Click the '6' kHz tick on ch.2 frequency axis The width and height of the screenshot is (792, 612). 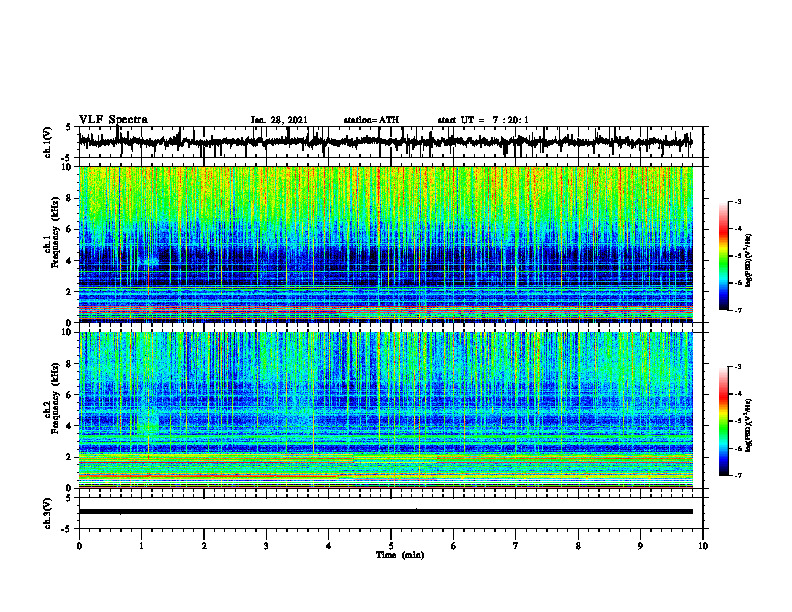click(70, 395)
